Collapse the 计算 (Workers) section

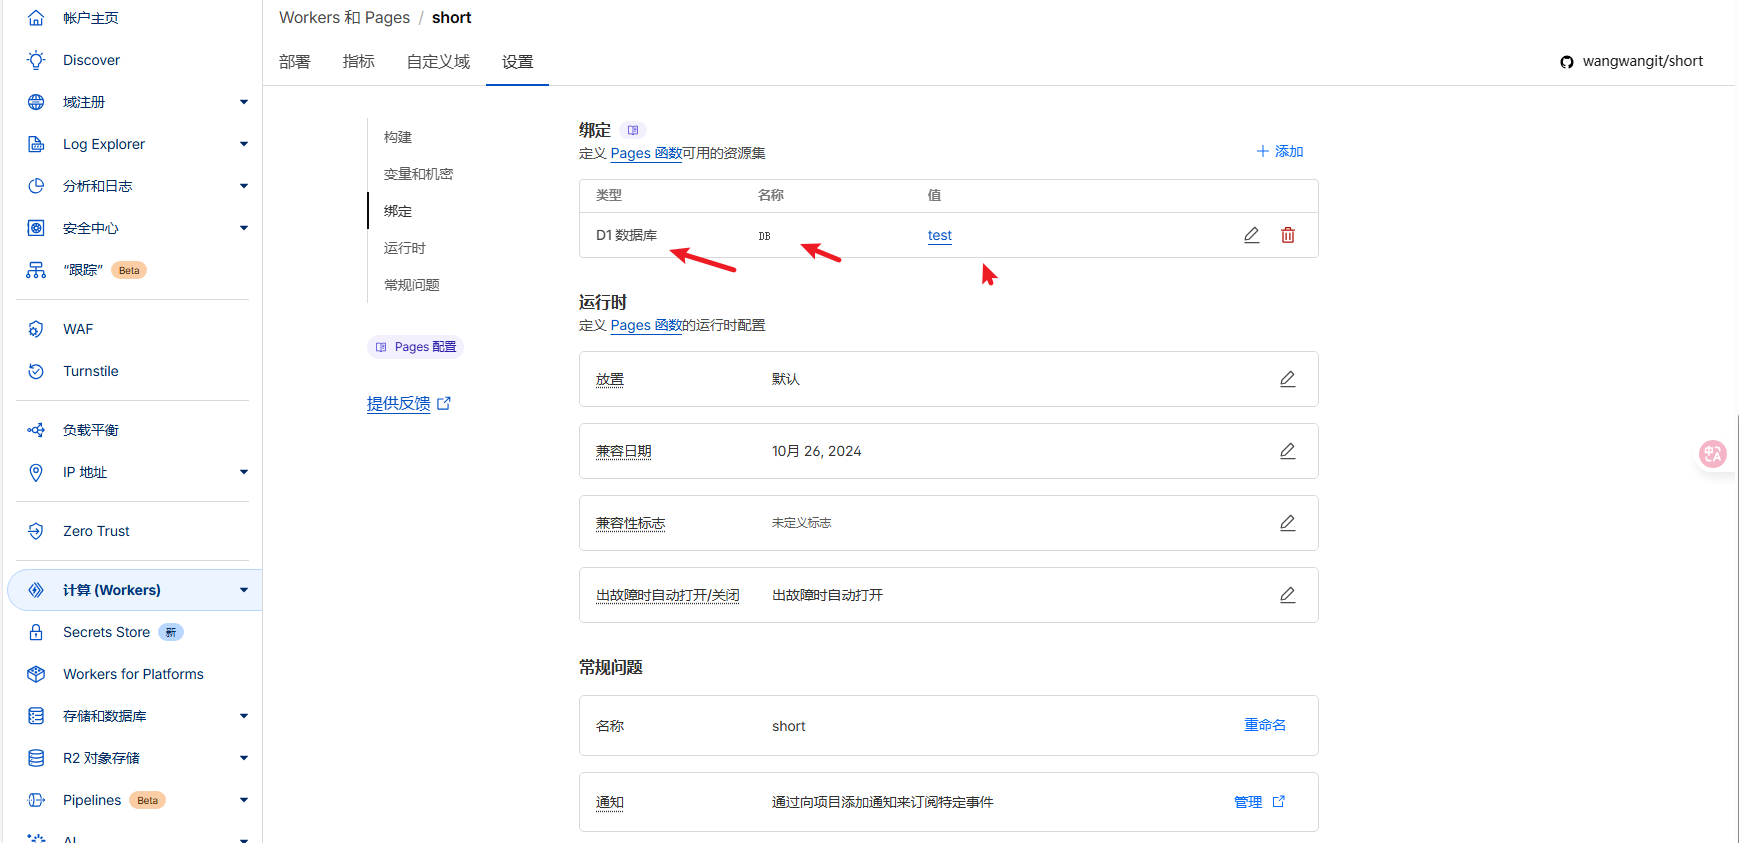(243, 590)
